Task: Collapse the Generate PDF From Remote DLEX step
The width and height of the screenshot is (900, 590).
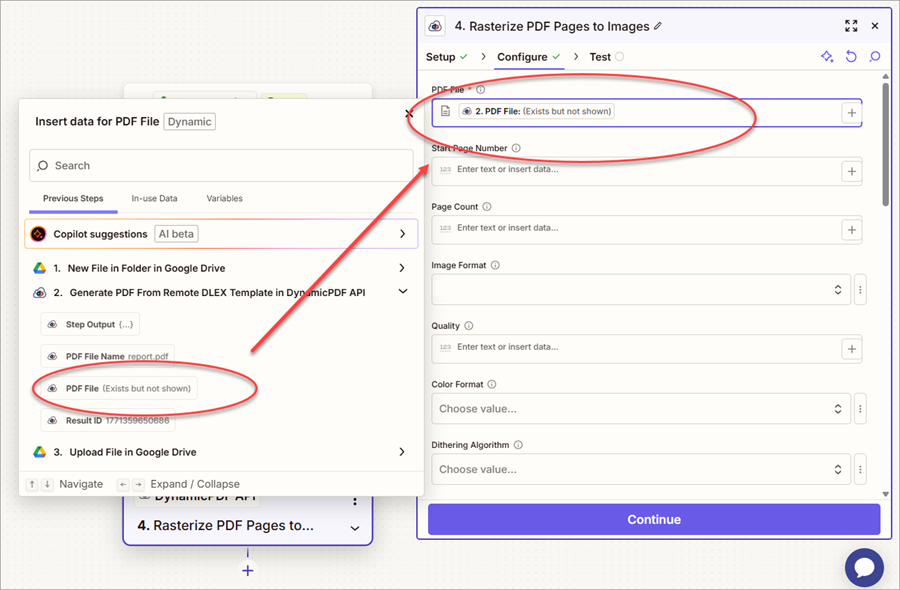Action: [x=402, y=292]
